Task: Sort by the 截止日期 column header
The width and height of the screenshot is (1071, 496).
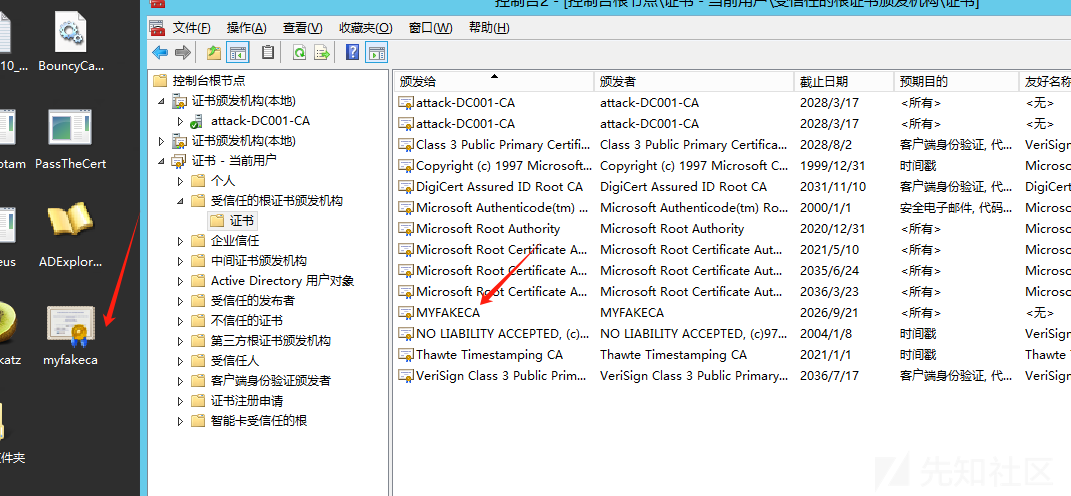Action: (x=844, y=81)
